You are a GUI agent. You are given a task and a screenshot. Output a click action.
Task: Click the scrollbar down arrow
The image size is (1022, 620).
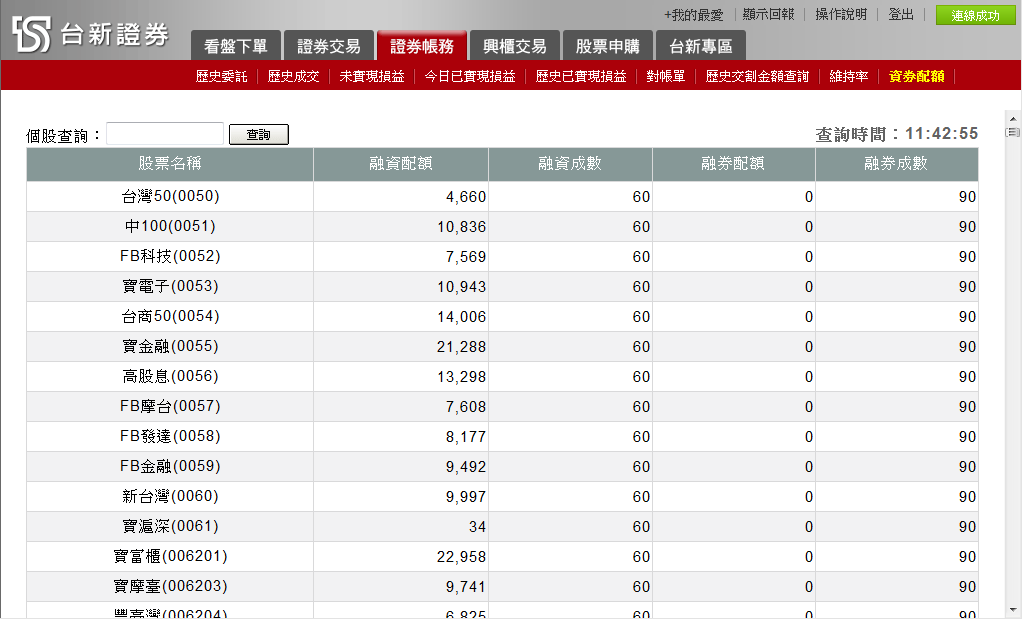(x=1013, y=609)
